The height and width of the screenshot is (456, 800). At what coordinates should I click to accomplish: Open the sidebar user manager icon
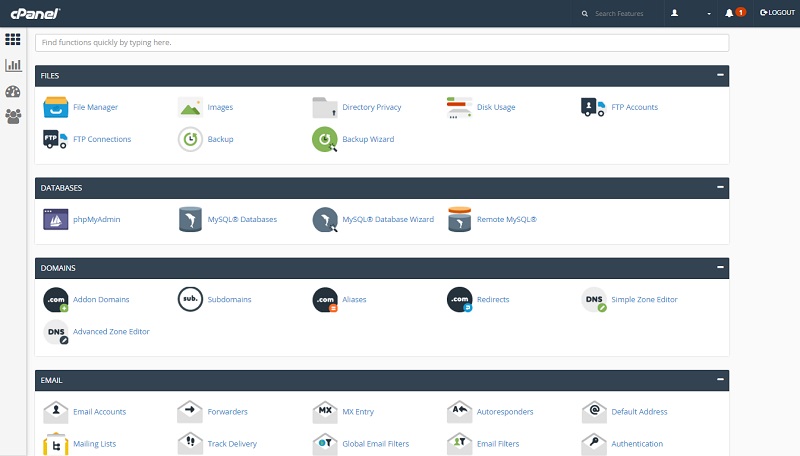tap(13, 116)
